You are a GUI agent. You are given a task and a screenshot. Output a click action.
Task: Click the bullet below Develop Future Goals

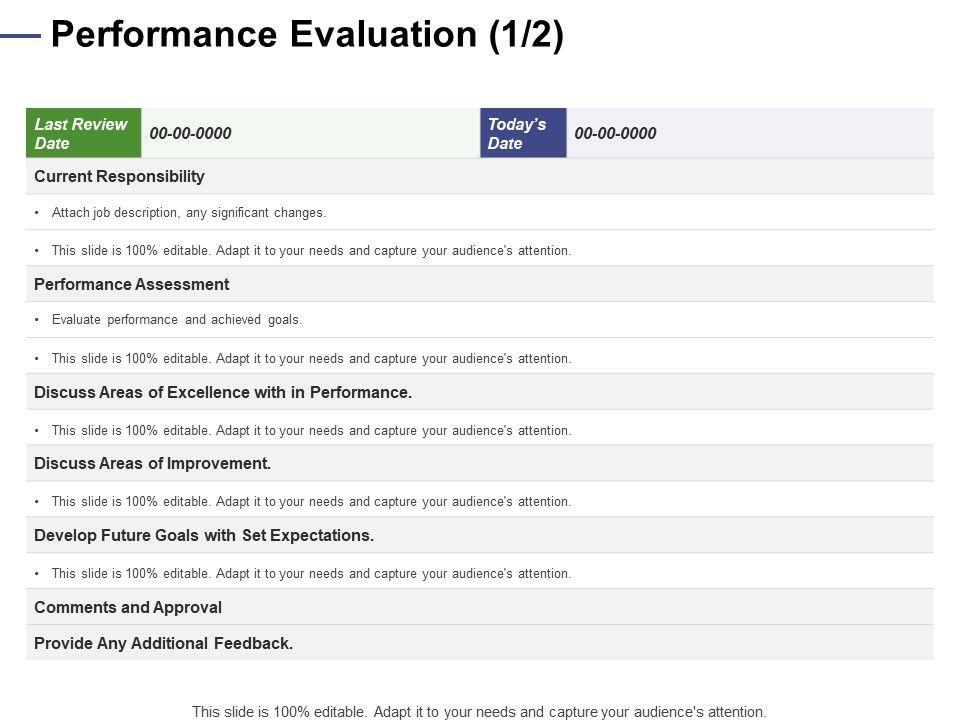(311, 573)
